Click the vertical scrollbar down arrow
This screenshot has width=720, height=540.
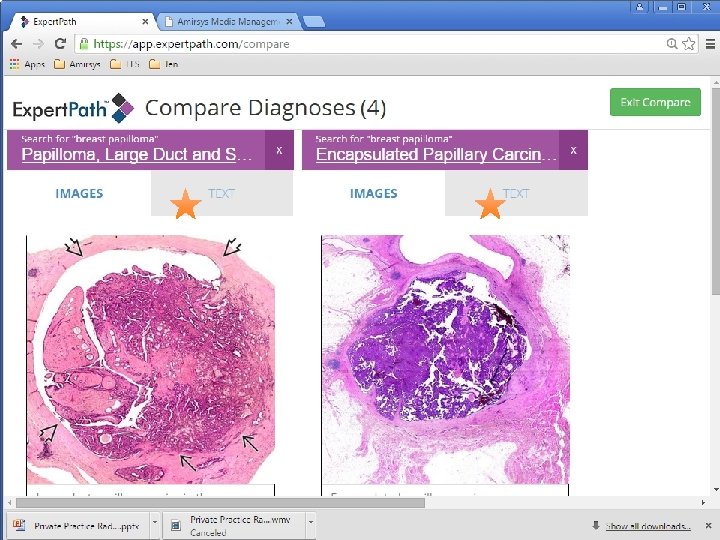716,489
